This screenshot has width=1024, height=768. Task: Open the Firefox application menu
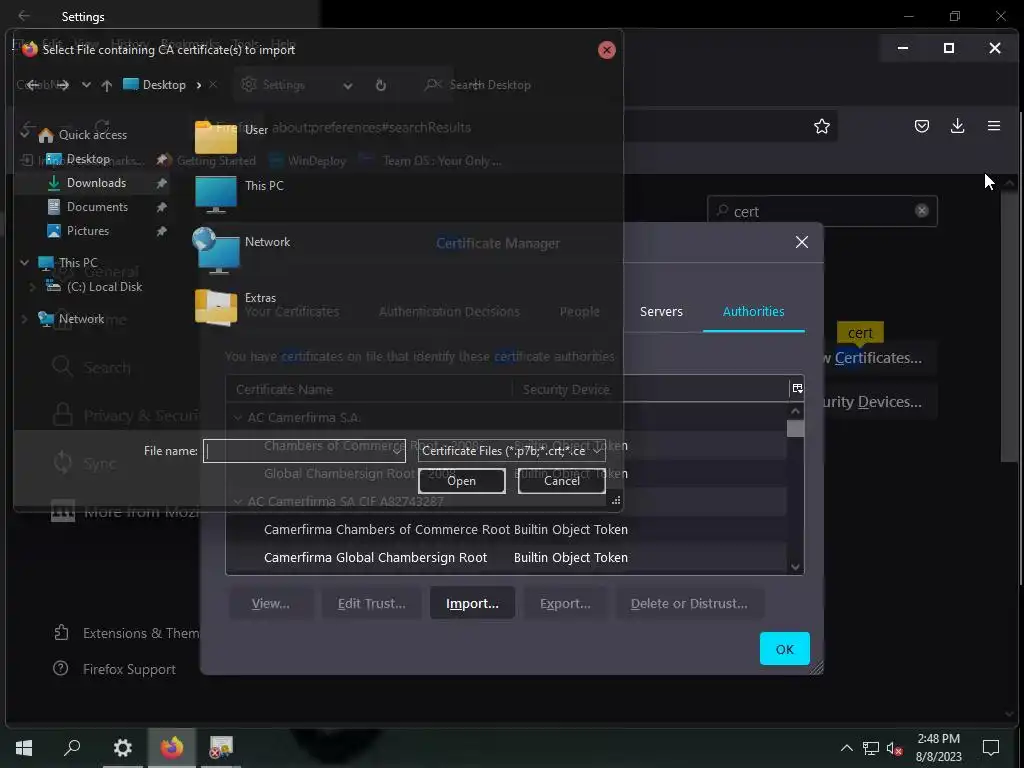993,126
